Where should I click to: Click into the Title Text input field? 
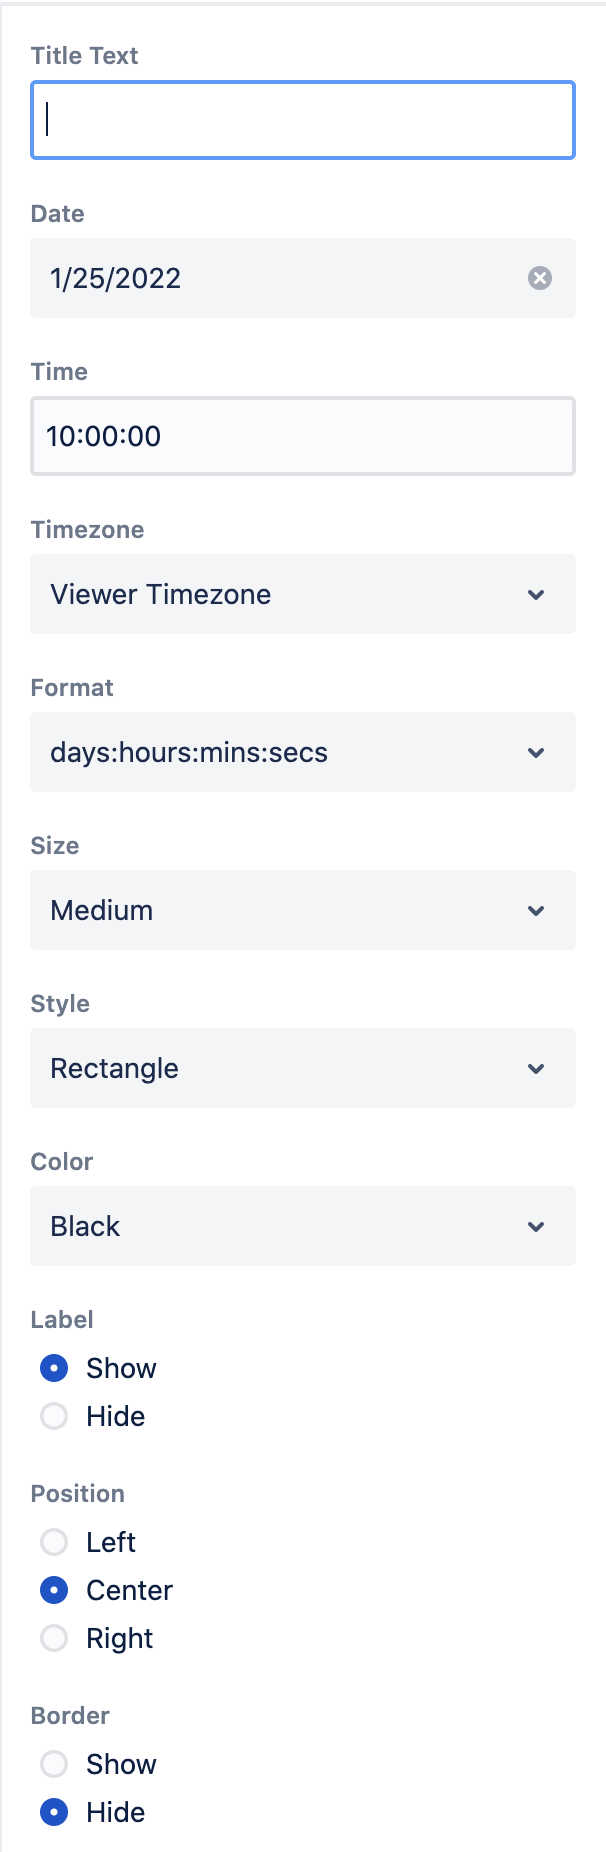click(302, 120)
